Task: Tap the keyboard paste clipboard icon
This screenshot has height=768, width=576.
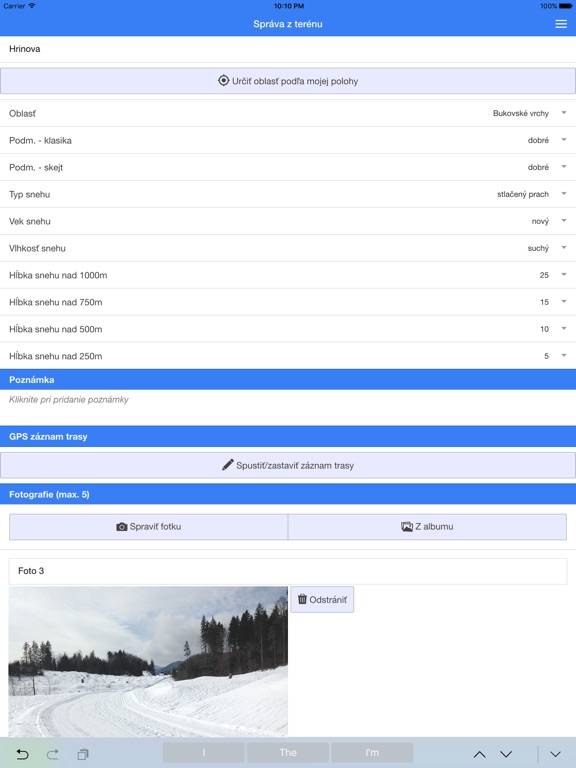Action: tap(83, 754)
